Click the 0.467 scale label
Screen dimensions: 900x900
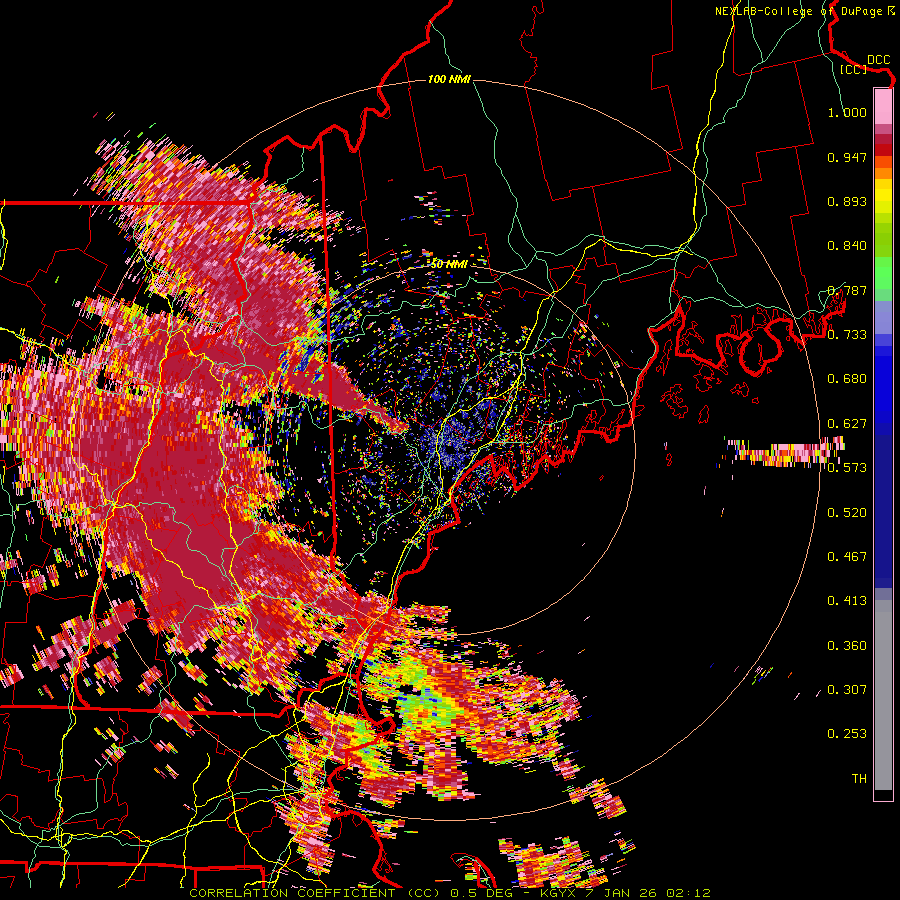point(847,557)
